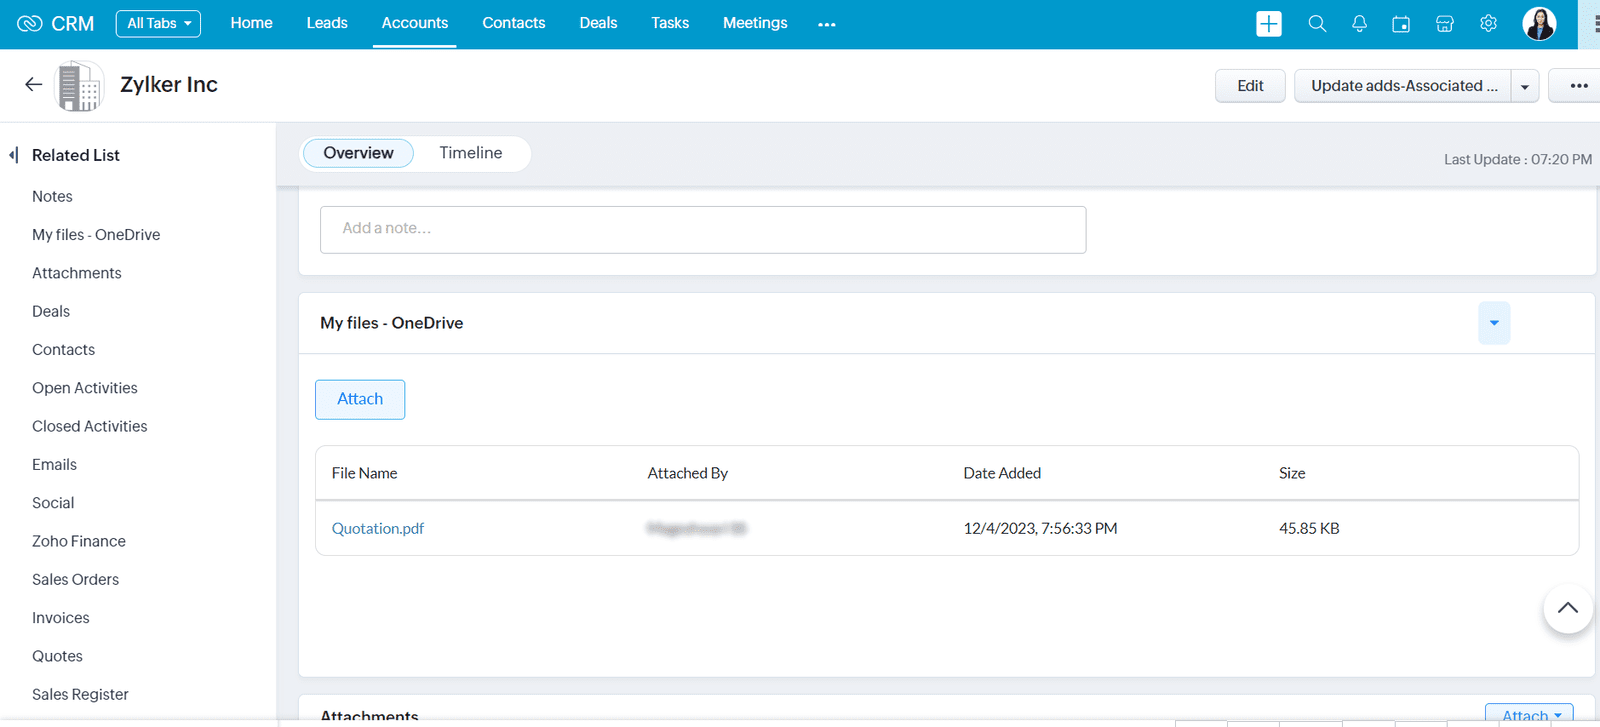Go to the Tasks tab
1600x727 pixels.
coord(670,23)
